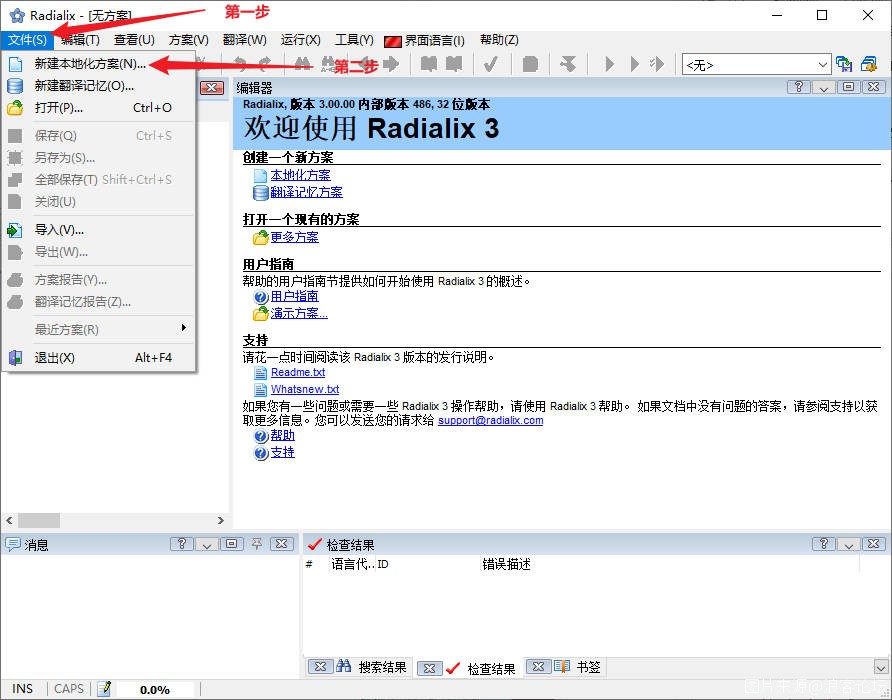Click the 帮助 link in support section
Image resolution: width=892 pixels, height=700 pixels.
283,435
